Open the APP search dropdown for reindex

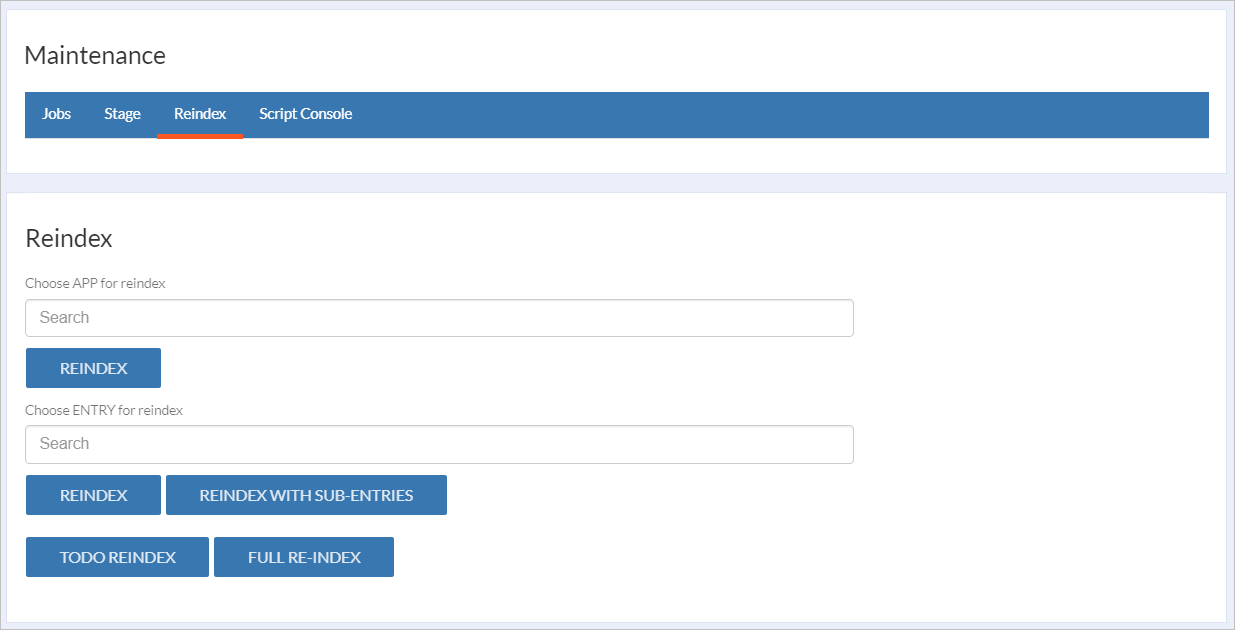tap(440, 317)
